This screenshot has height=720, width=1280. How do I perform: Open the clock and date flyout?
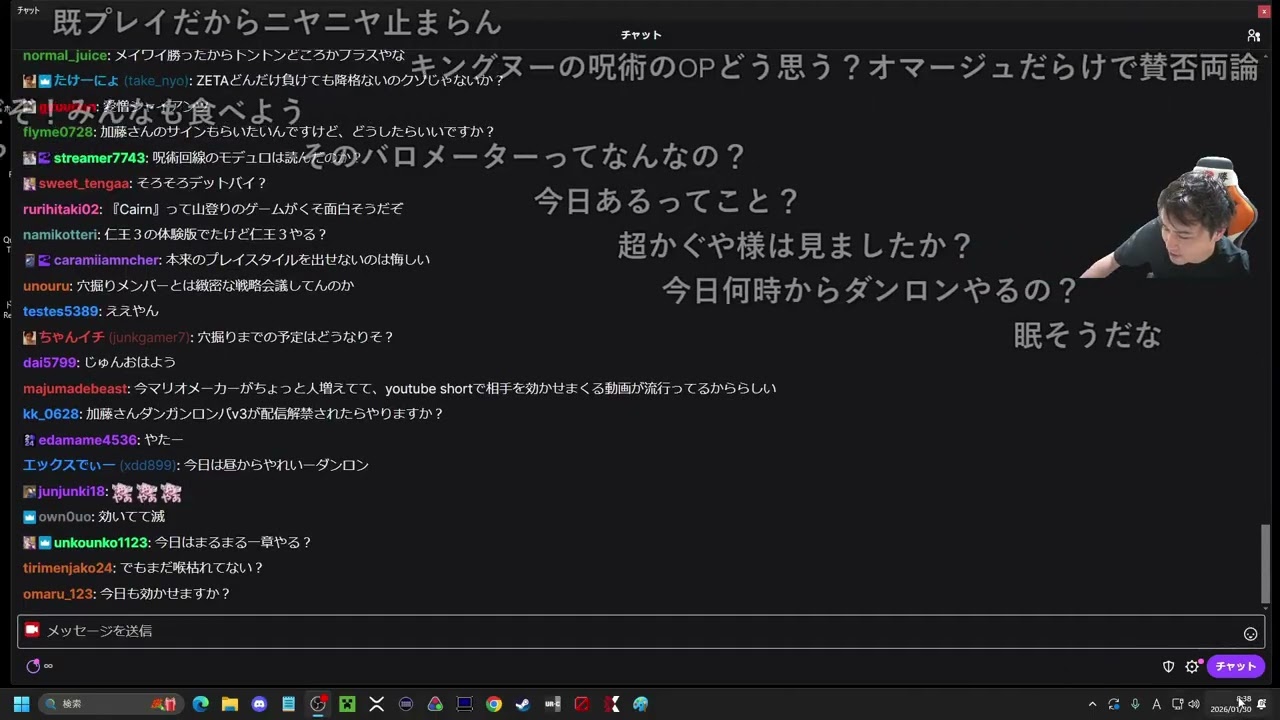pyautogui.click(x=1230, y=704)
